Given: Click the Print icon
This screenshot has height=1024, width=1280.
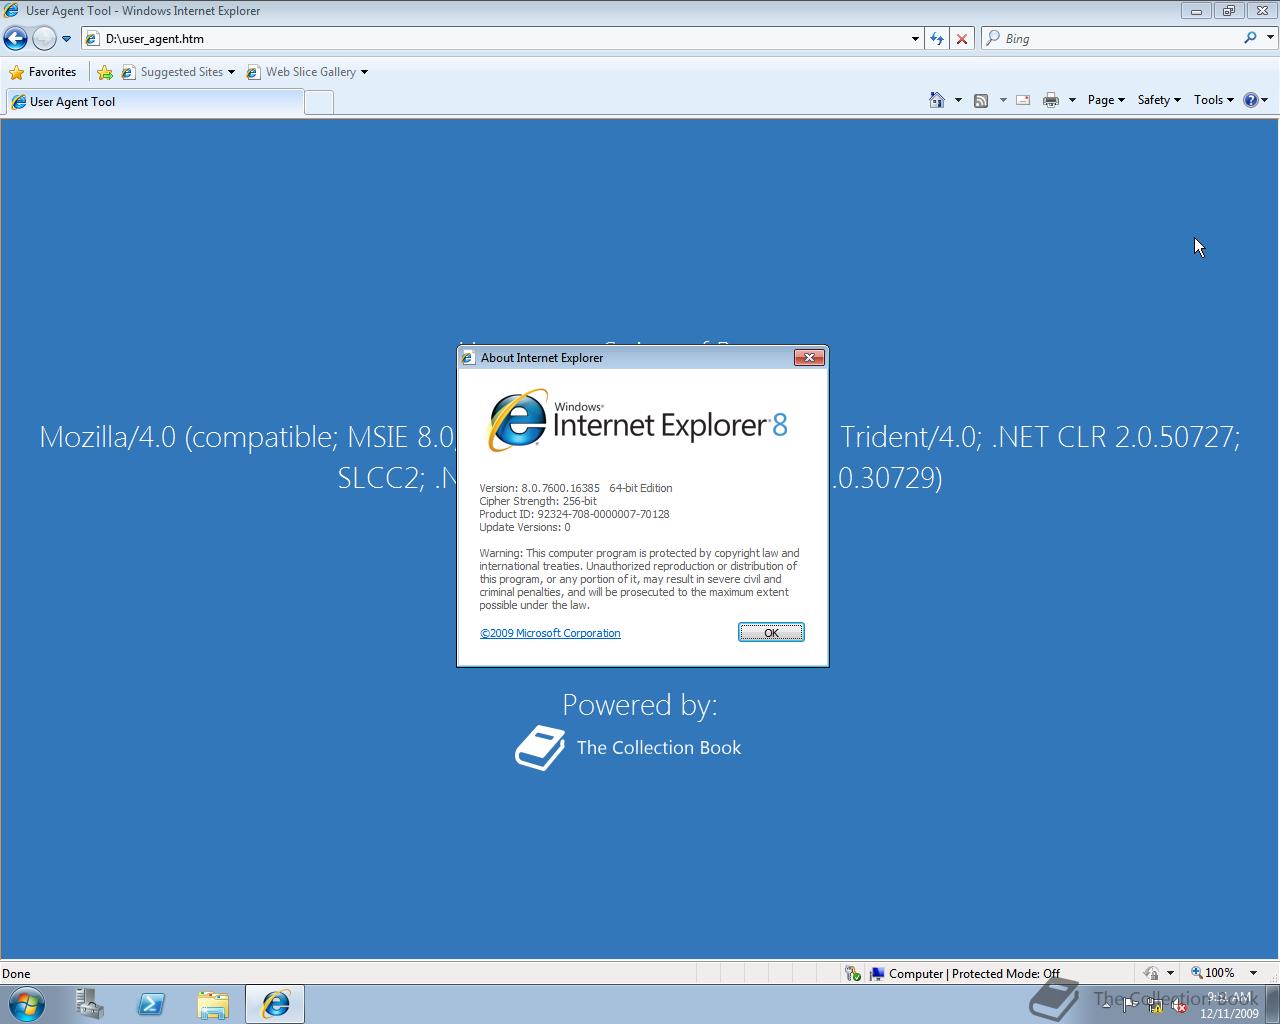Looking at the screenshot, I should coord(1051,100).
